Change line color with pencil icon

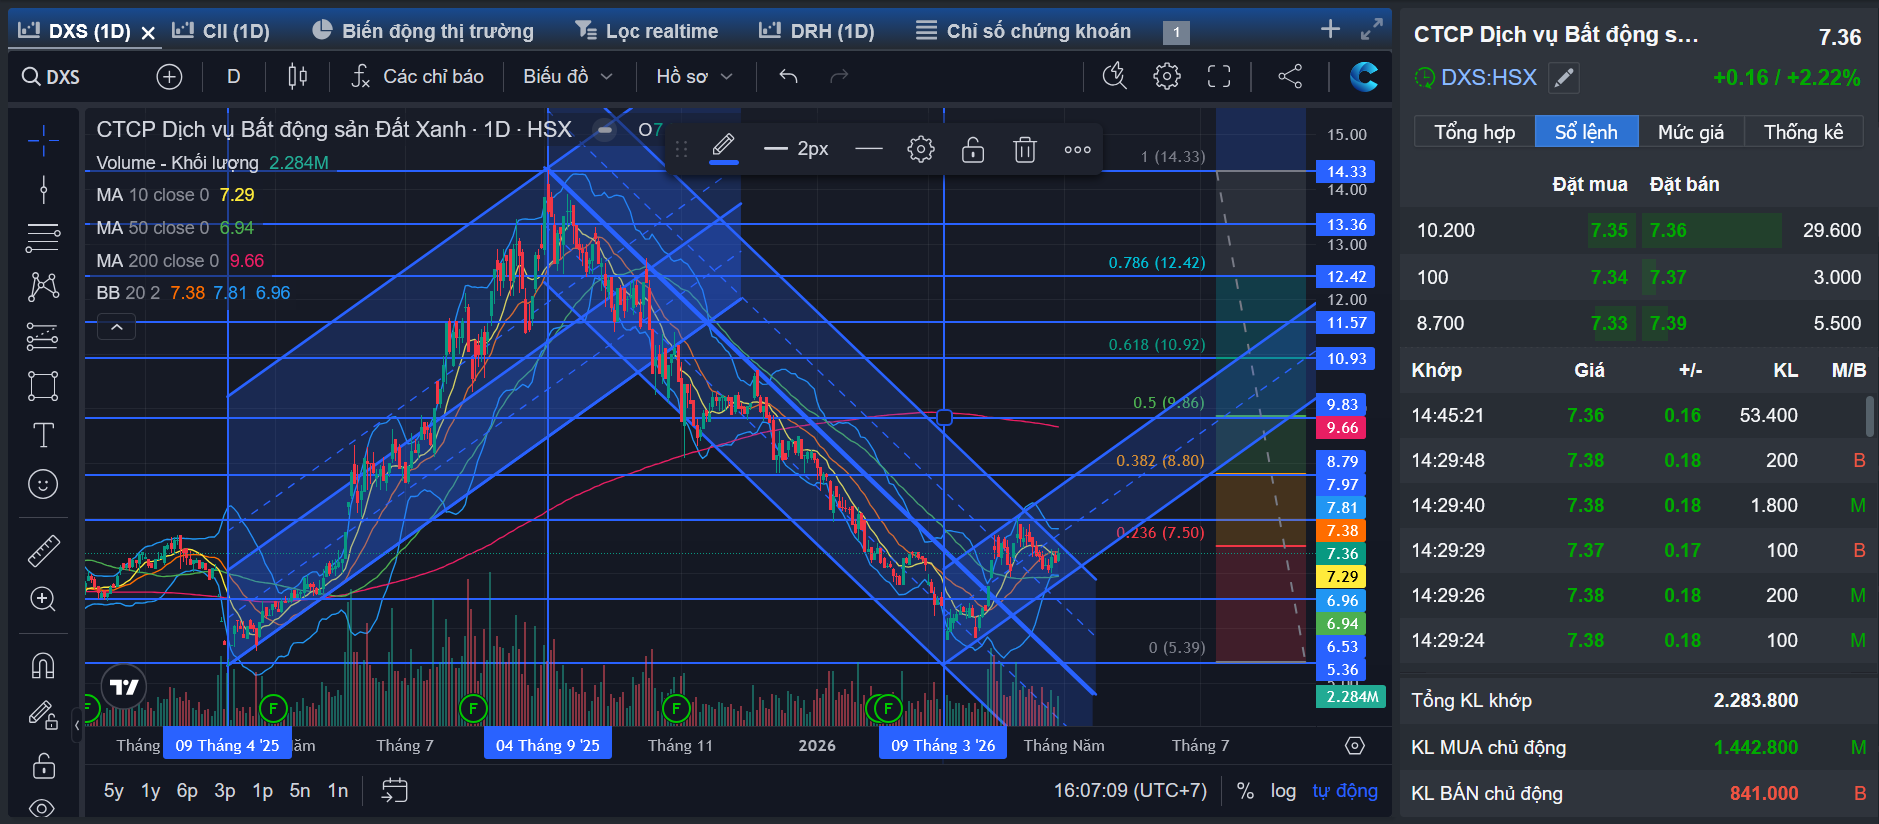point(724,149)
